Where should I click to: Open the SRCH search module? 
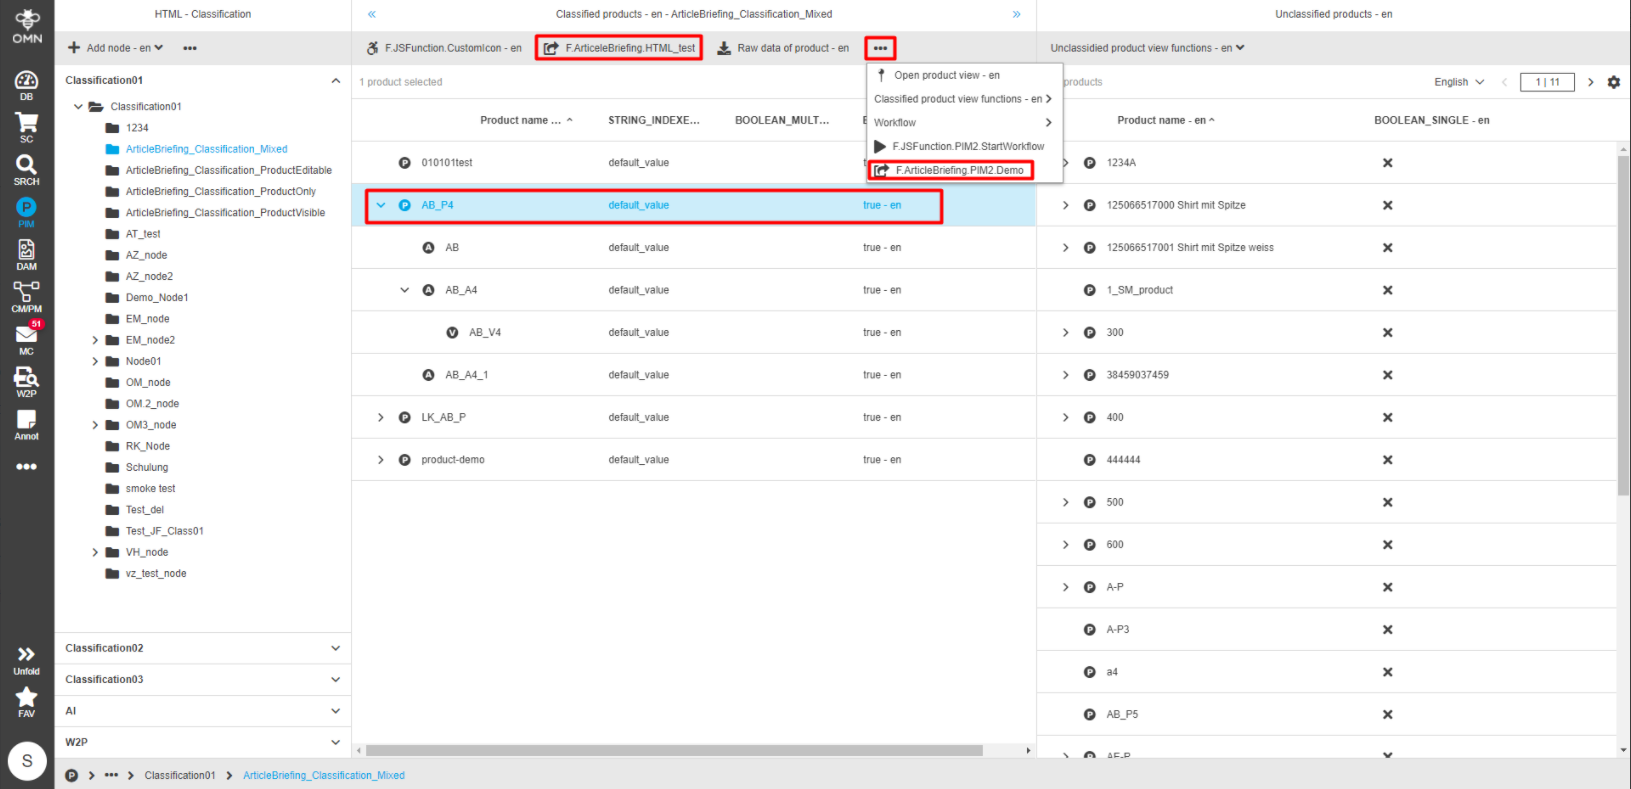point(26,169)
